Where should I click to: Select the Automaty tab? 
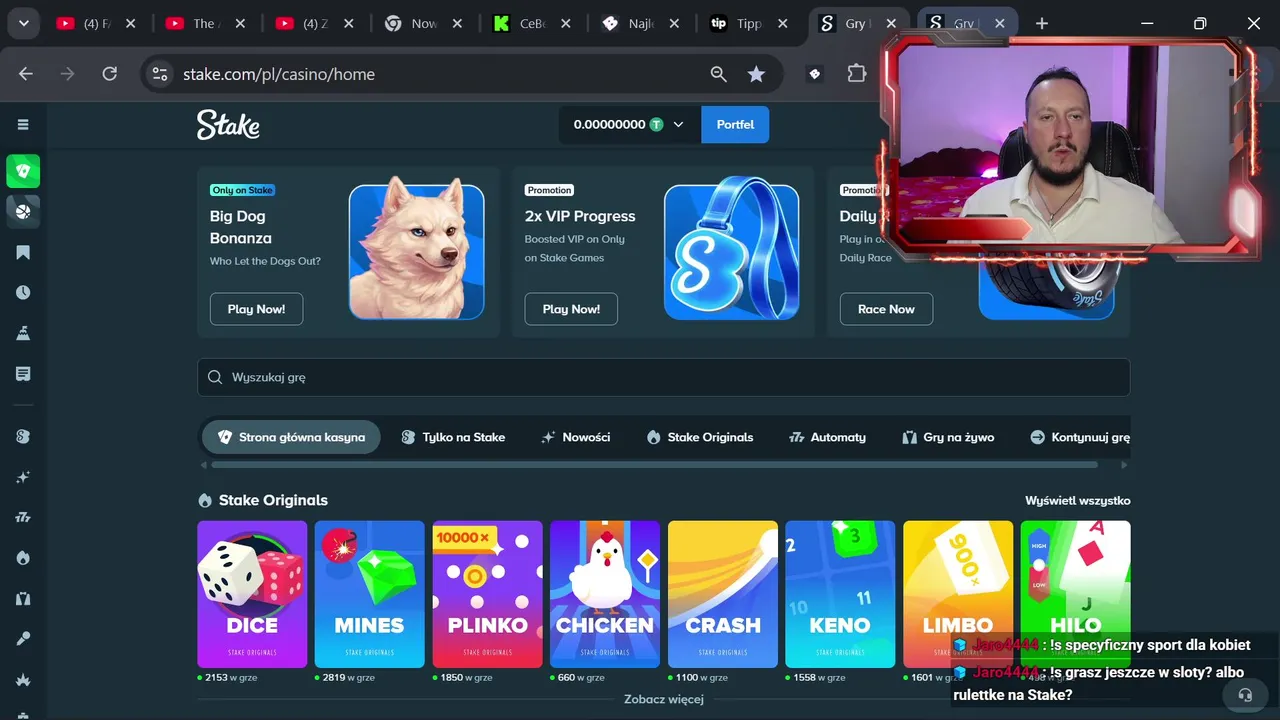pyautogui.click(x=827, y=437)
